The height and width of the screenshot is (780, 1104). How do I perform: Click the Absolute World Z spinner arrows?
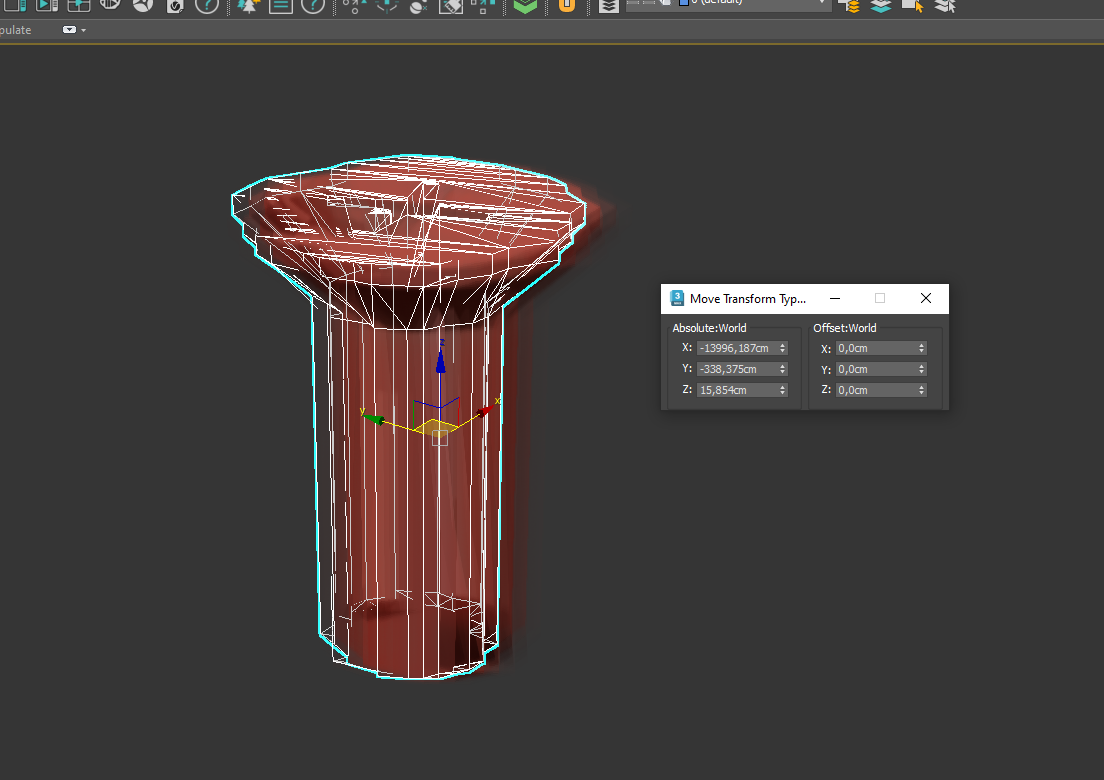tap(782, 390)
